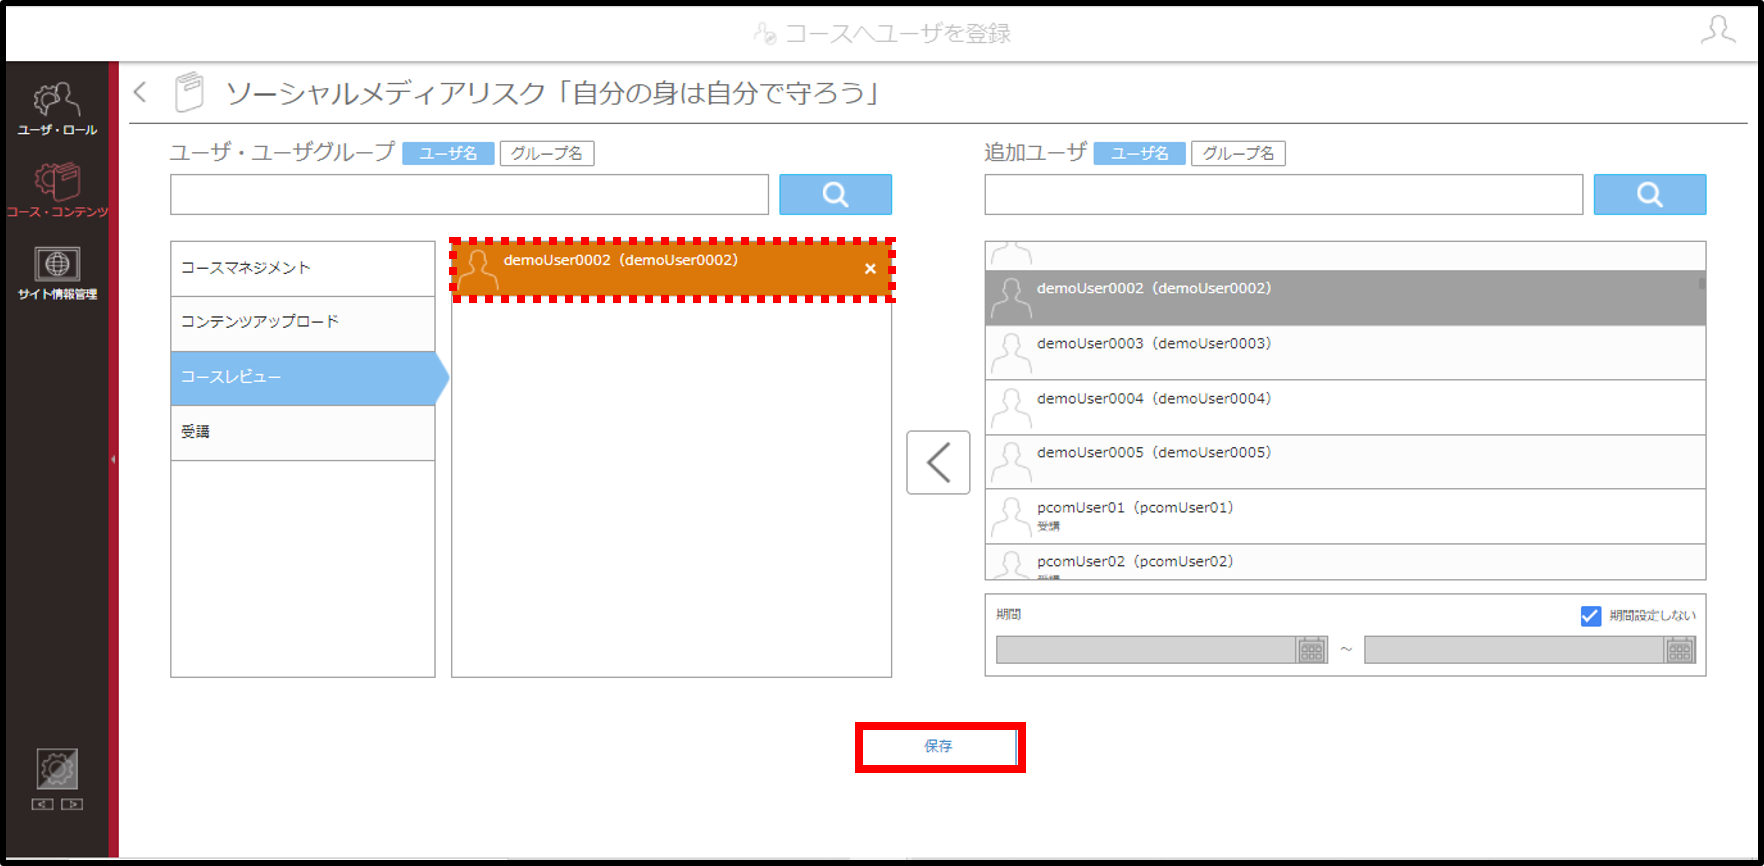Uncheck the 期間設定しない checkbox
1764x866 pixels.
(1590, 616)
